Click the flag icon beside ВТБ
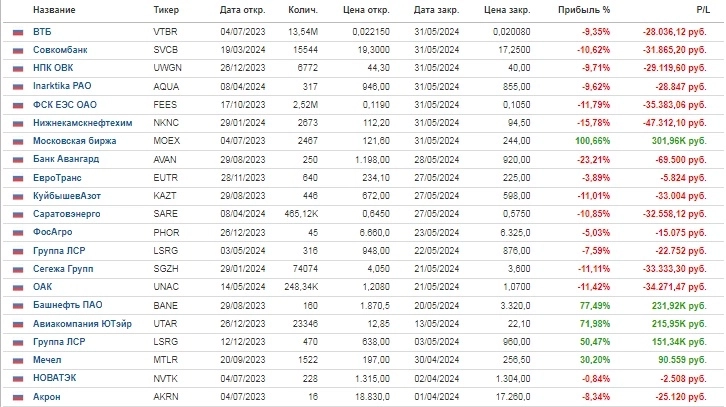This screenshot has height=407, width=726. [x=18, y=33]
